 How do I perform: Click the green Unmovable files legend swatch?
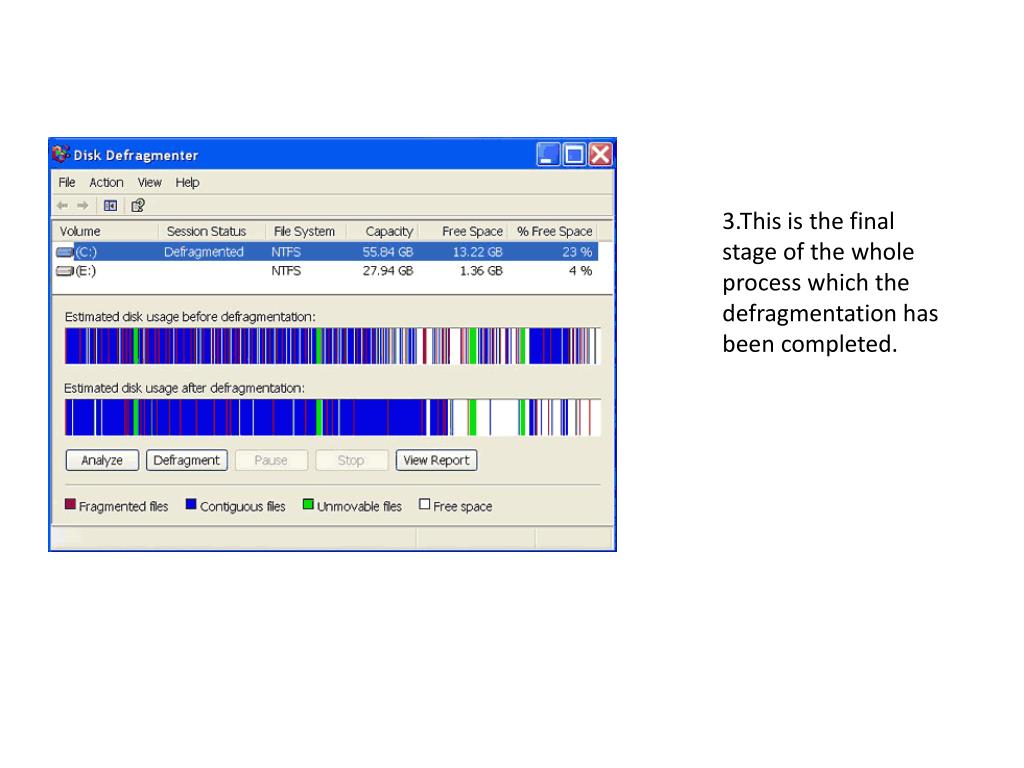coord(308,504)
